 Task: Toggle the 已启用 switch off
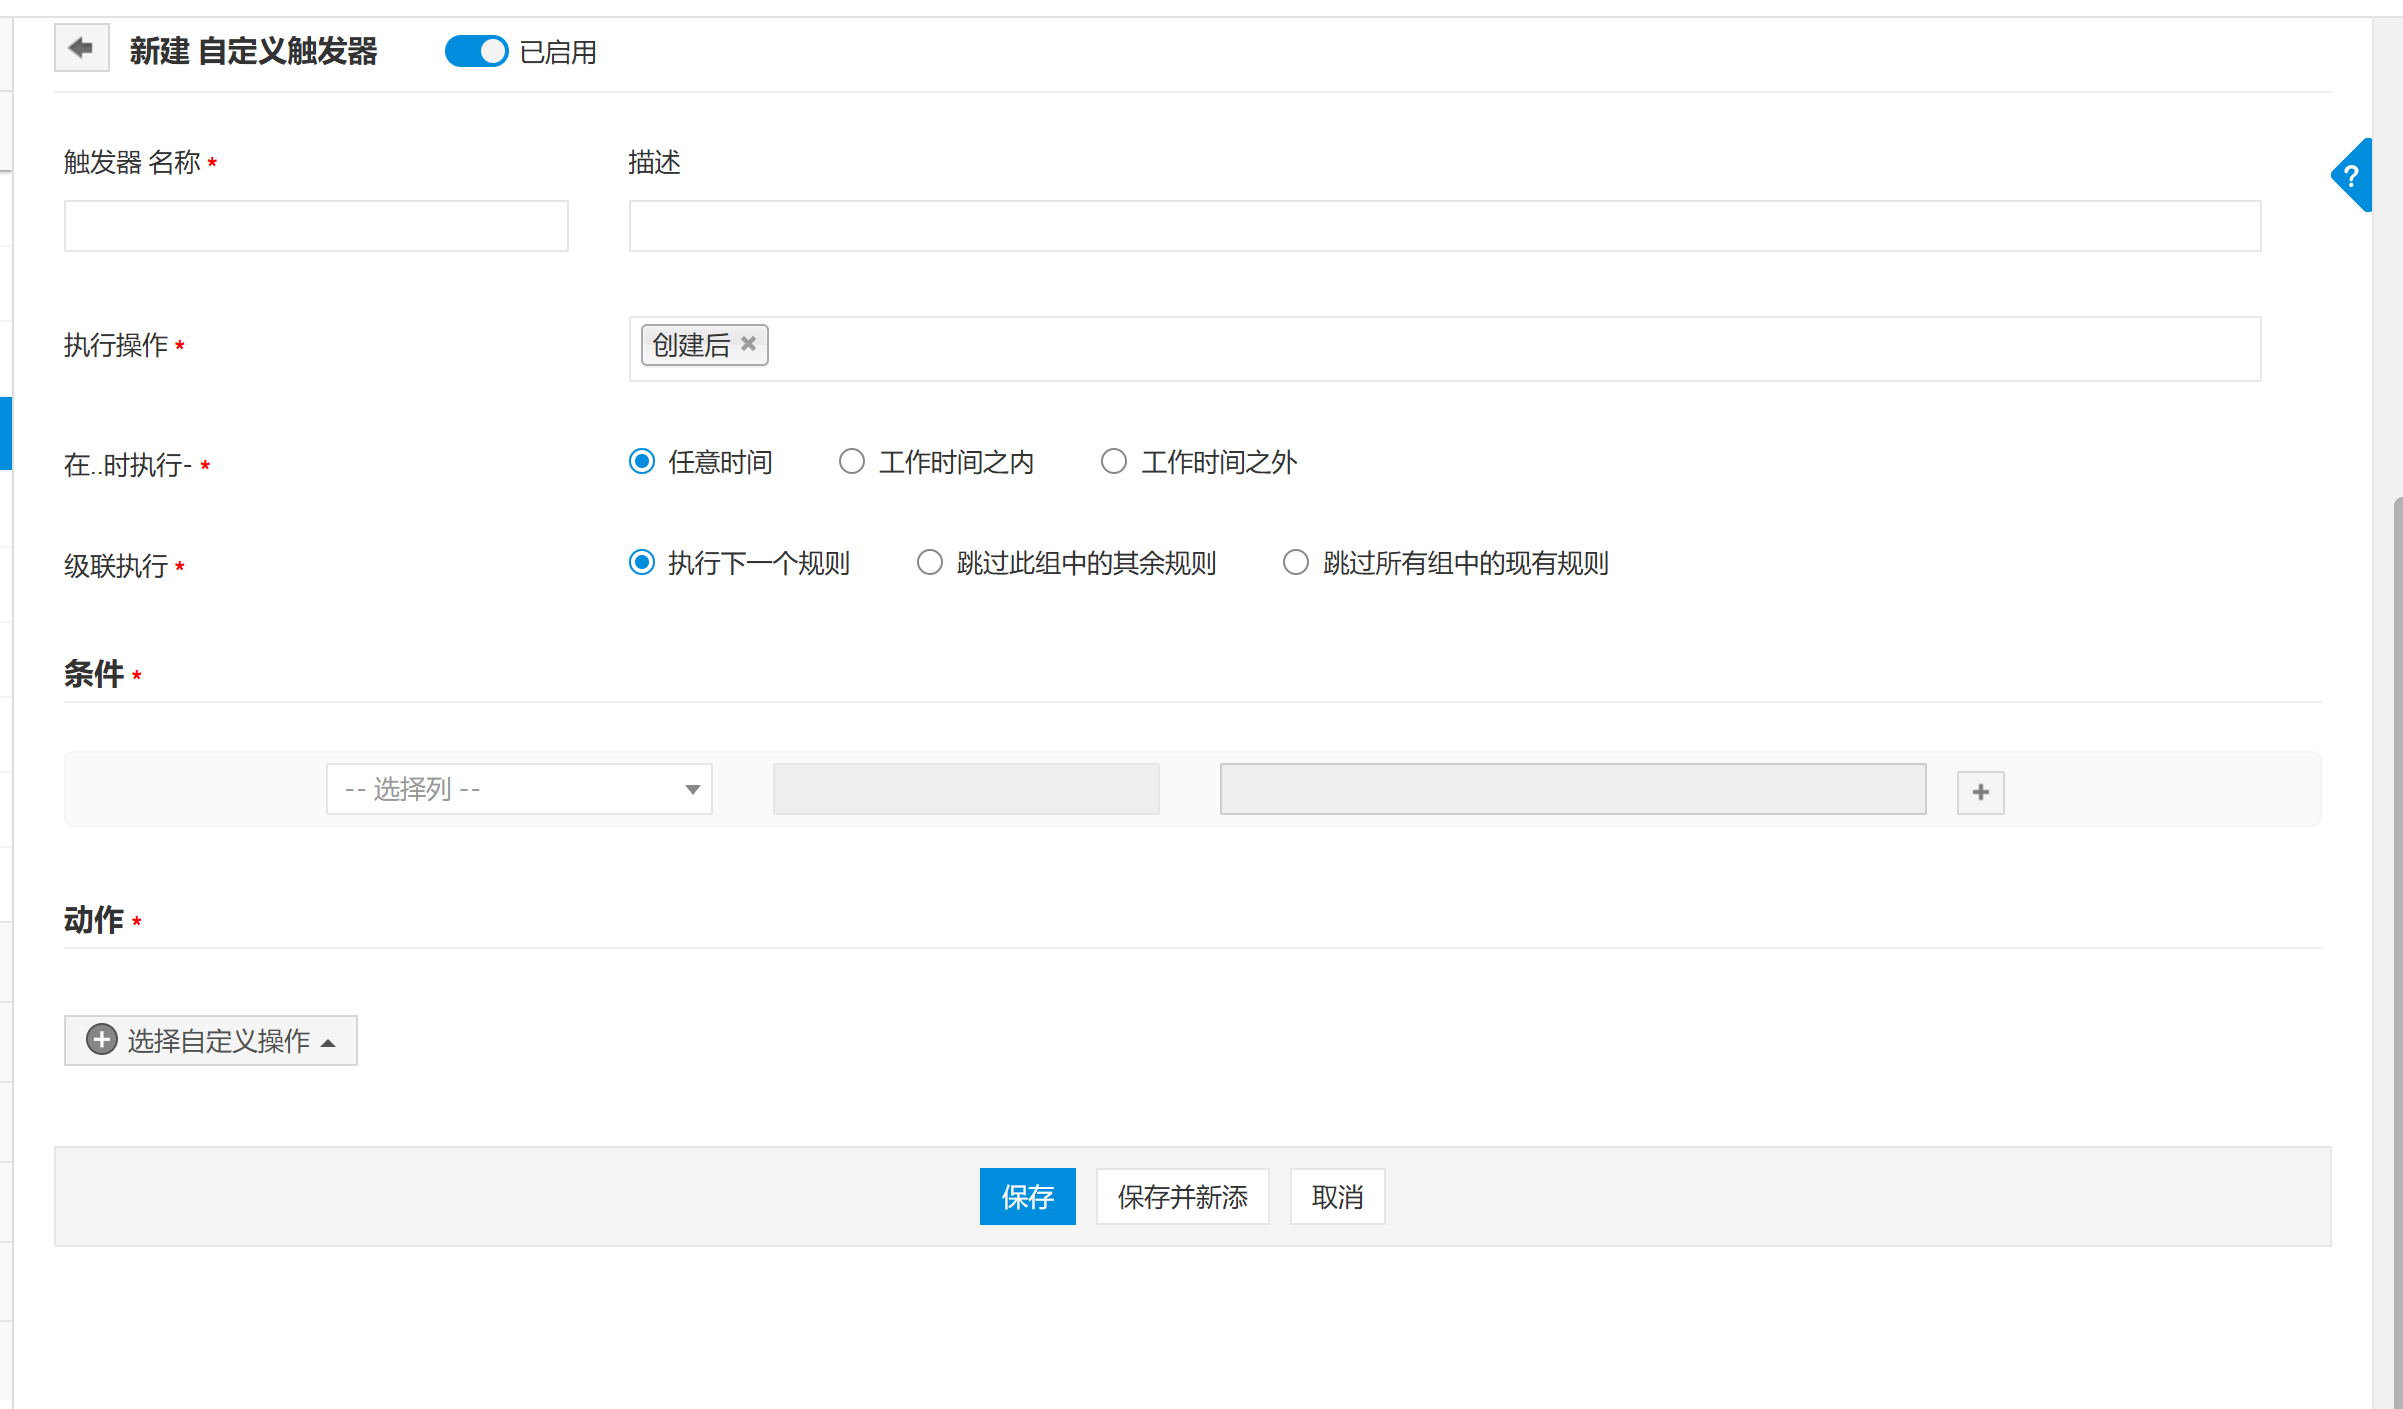(x=476, y=51)
